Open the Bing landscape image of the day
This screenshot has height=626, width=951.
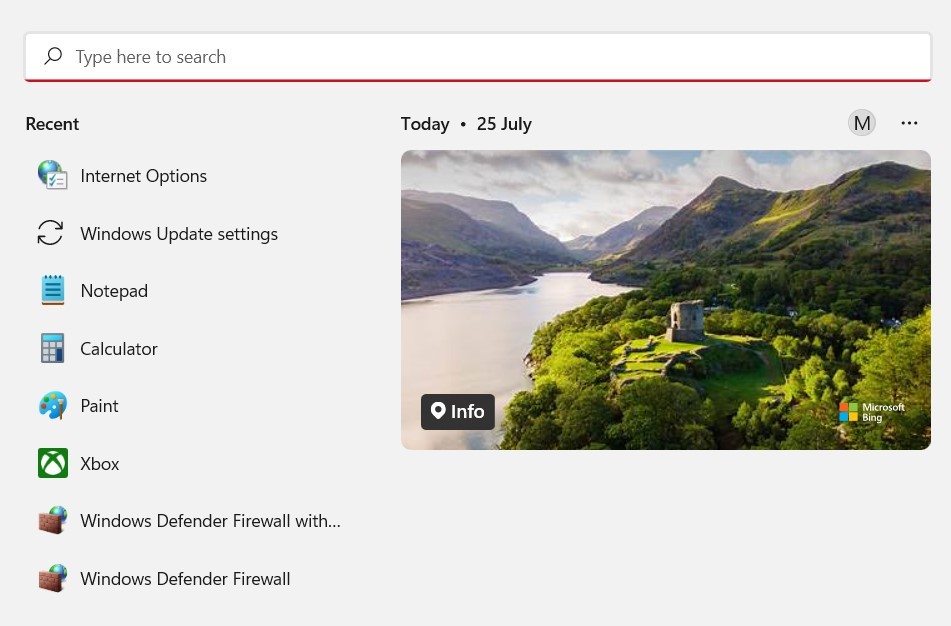[x=666, y=300]
